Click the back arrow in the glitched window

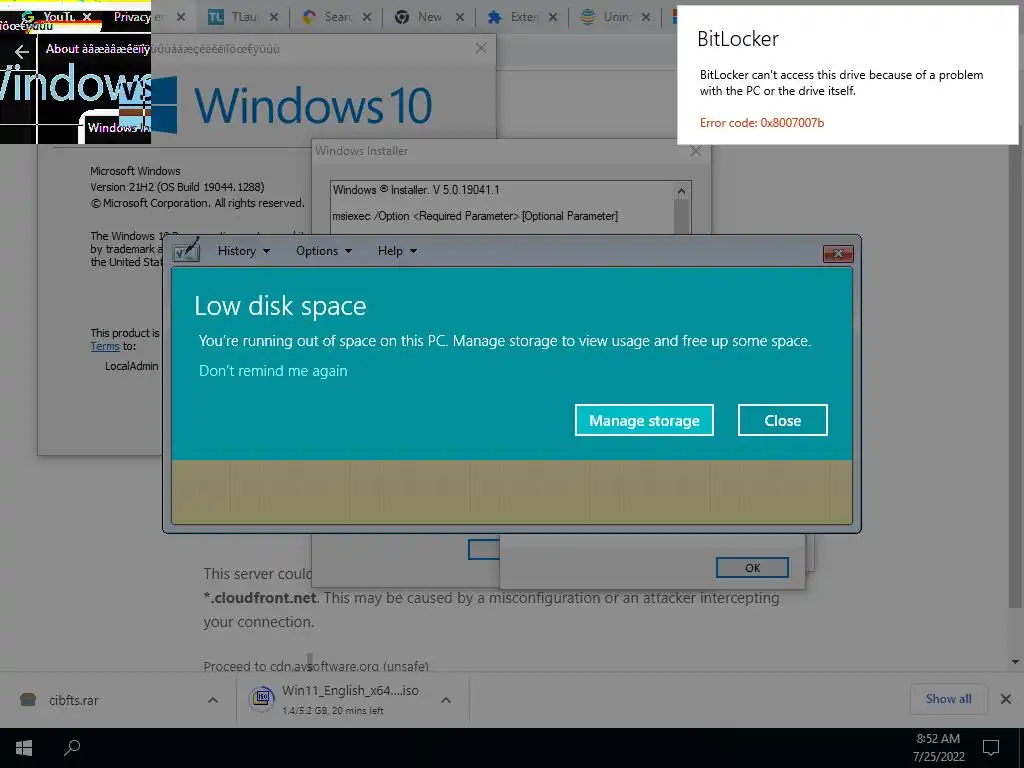[22, 52]
